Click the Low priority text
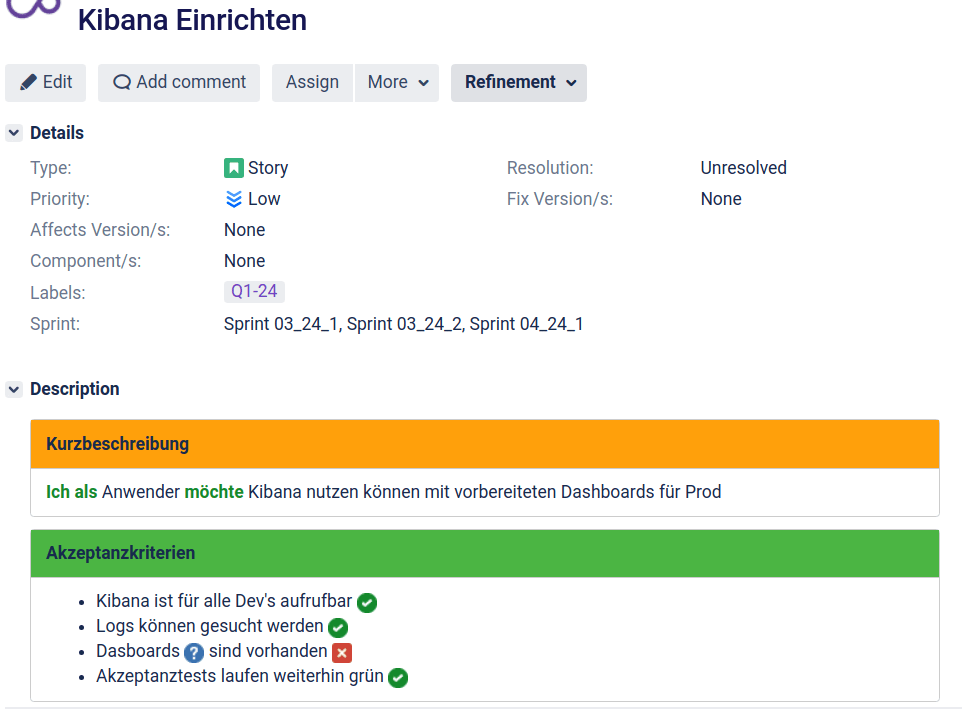 [x=264, y=199]
